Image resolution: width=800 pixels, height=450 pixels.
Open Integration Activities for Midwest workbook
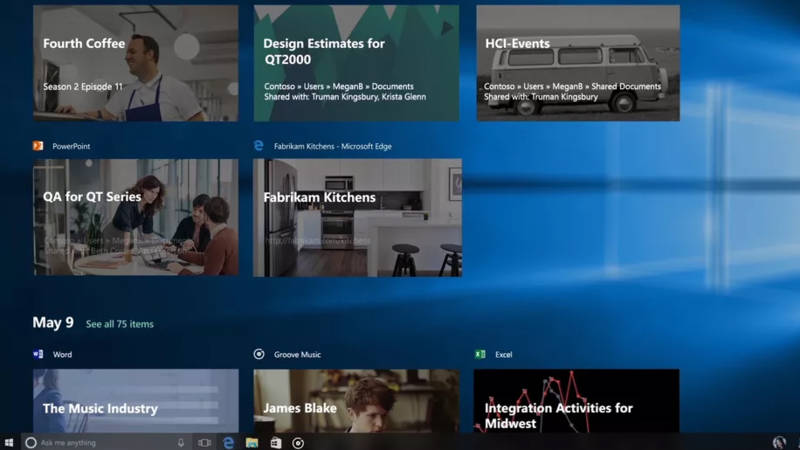coord(577,401)
